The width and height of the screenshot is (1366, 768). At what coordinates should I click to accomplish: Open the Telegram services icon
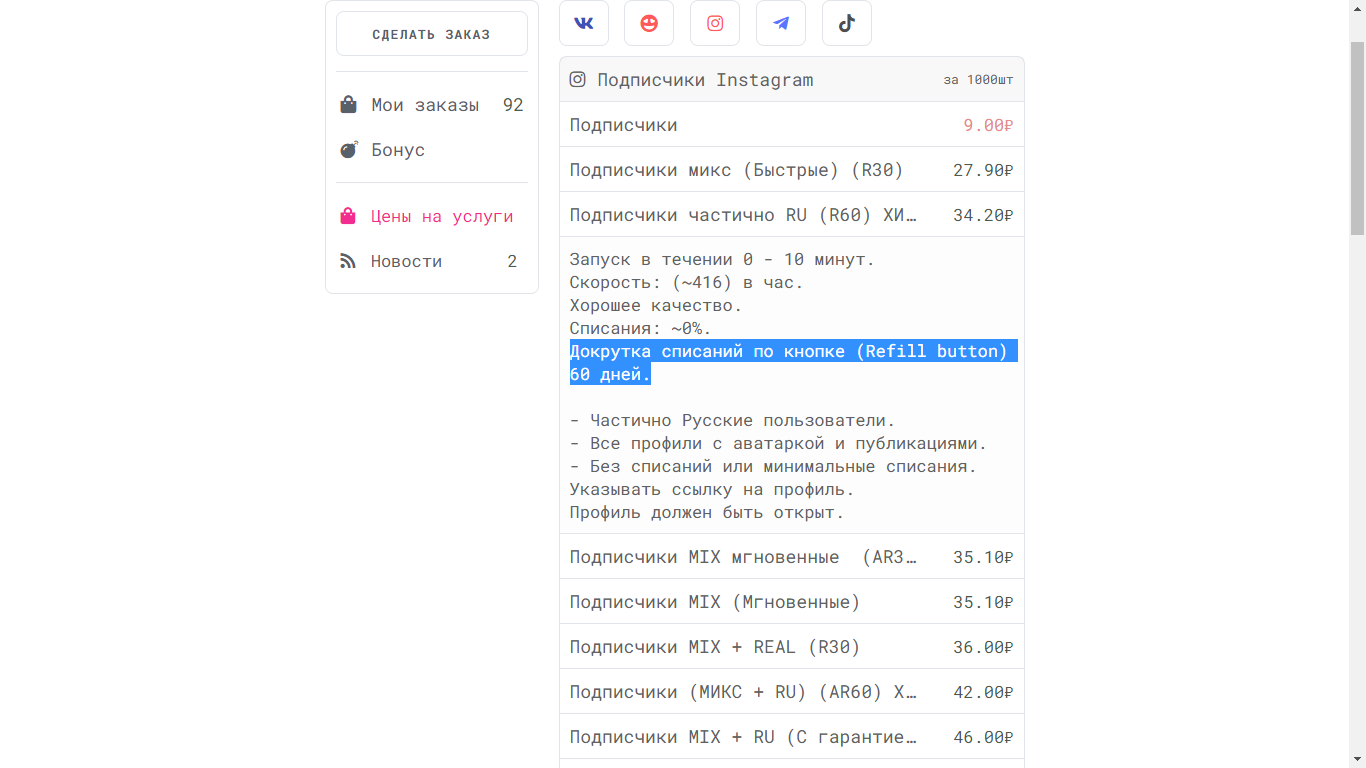click(781, 23)
